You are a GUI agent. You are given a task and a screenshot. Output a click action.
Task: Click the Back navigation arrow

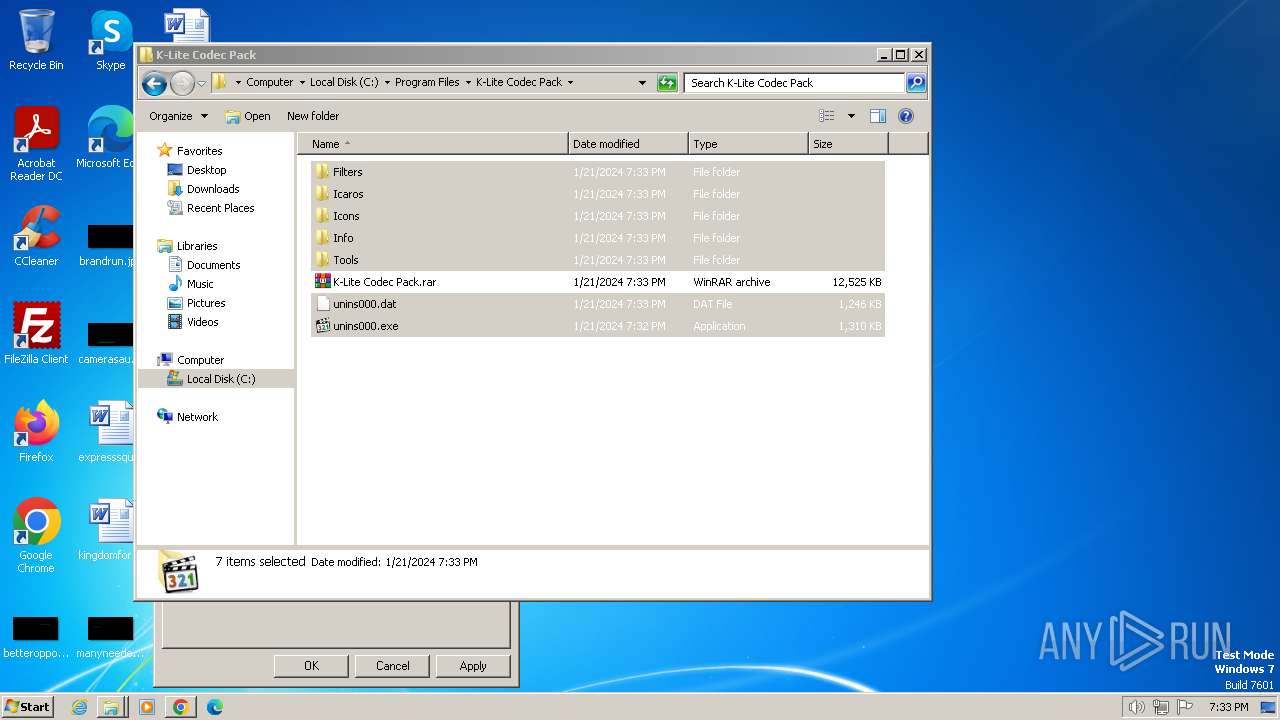[154, 83]
